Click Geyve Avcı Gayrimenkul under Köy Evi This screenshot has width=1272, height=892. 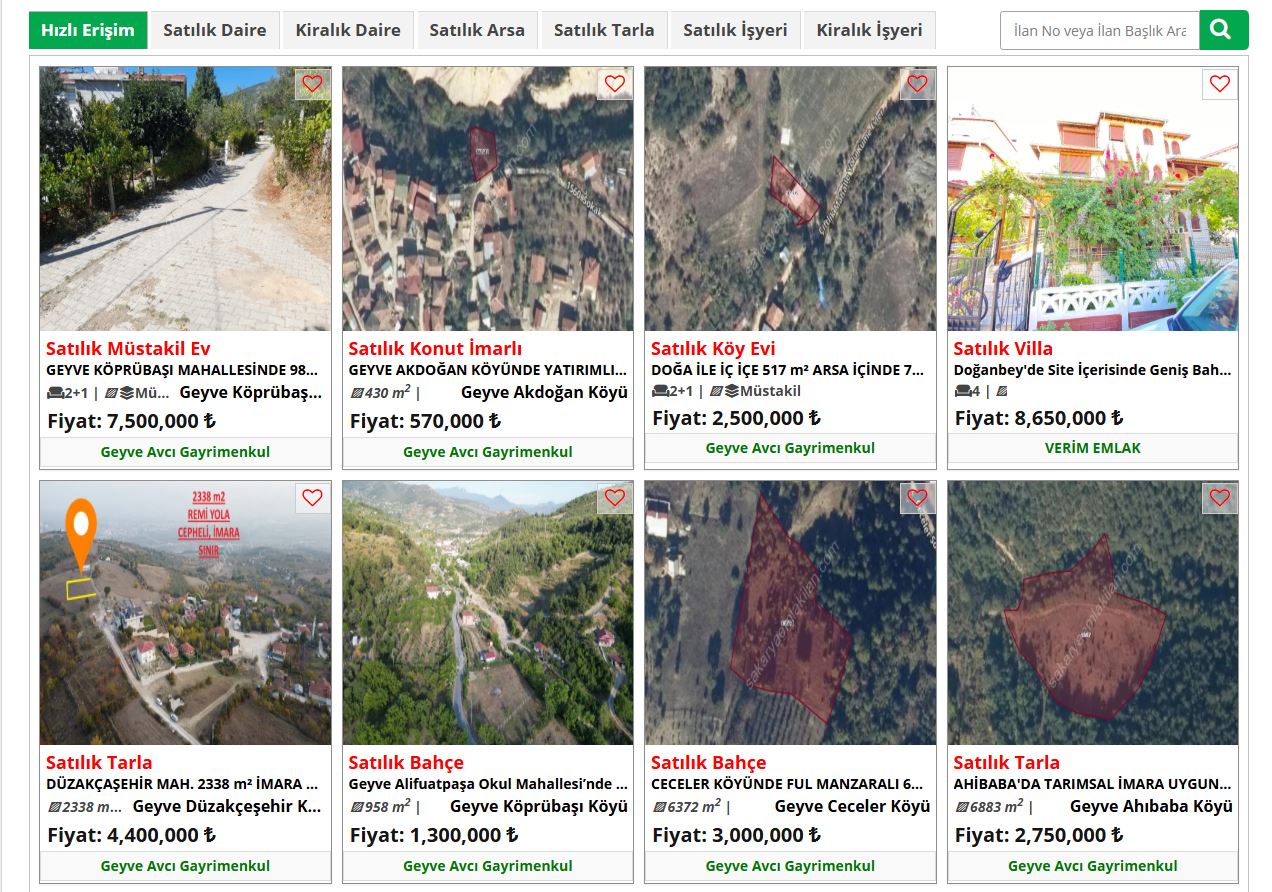[790, 448]
